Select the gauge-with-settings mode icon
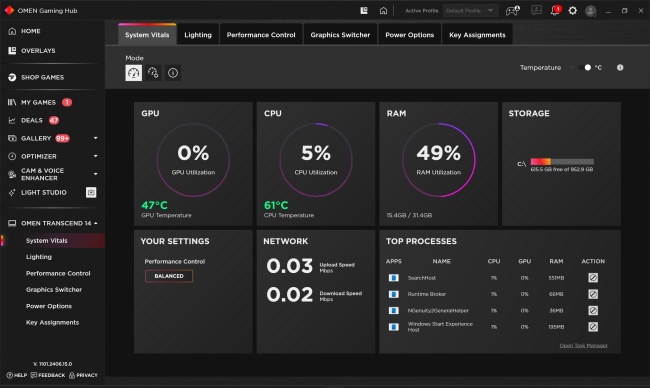 click(153, 73)
